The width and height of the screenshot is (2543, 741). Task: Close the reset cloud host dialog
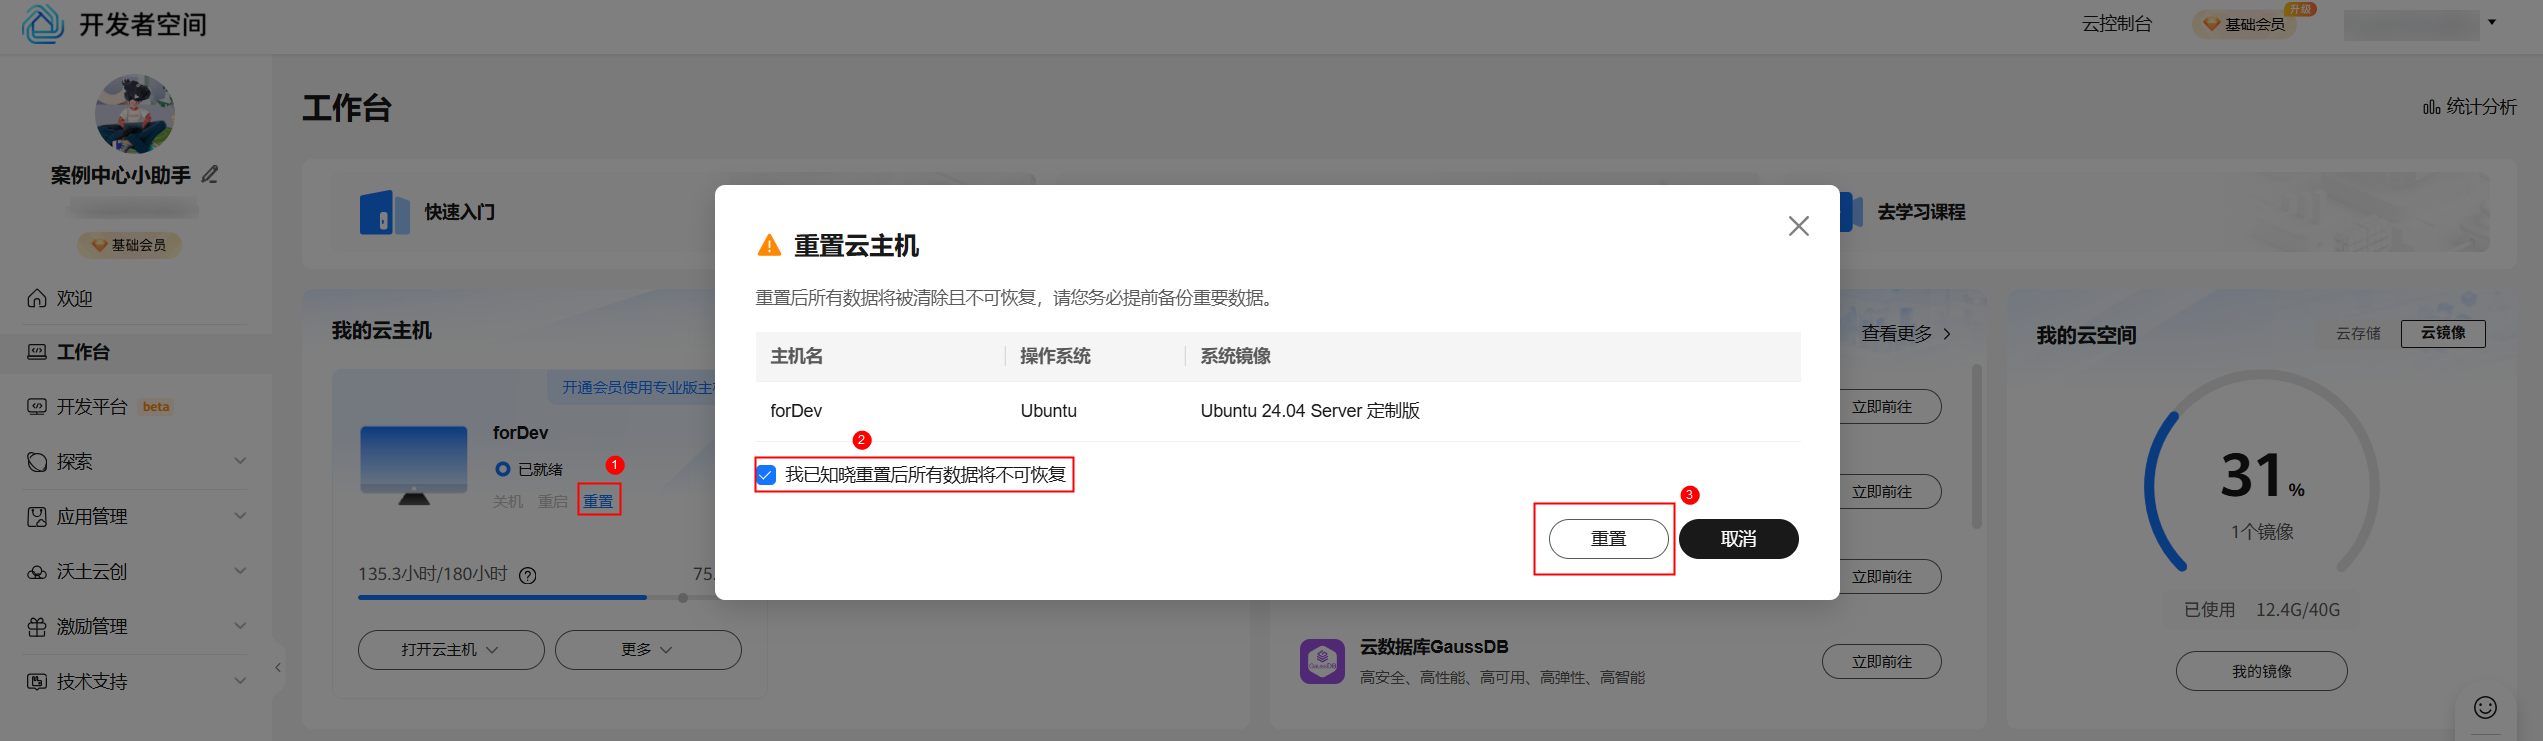[x=1798, y=226]
